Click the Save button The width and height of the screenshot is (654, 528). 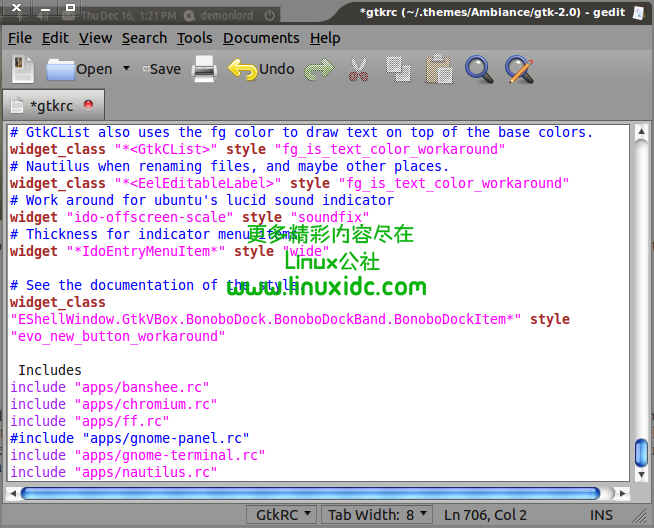(161, 69)
